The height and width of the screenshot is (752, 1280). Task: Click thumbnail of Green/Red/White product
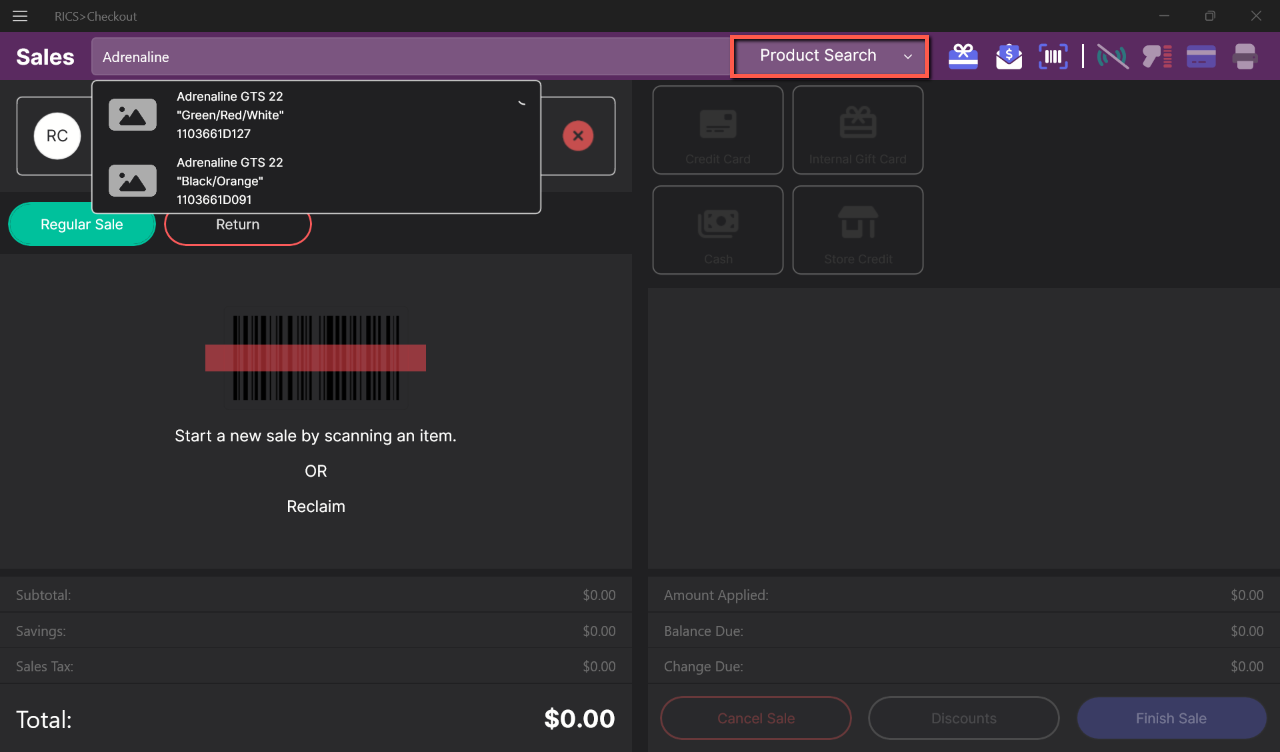pos(133,115)
